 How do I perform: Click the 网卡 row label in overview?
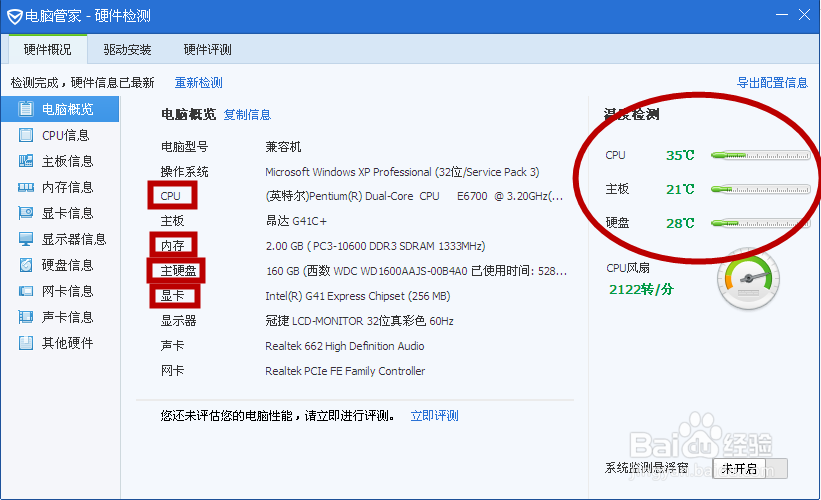coord(172,371)
